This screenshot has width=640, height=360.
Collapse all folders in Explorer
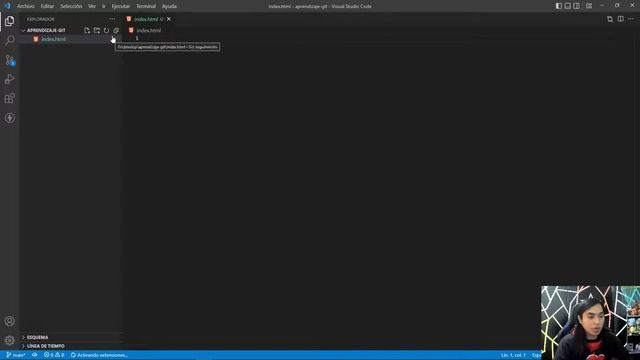click(x=116, y=30)
